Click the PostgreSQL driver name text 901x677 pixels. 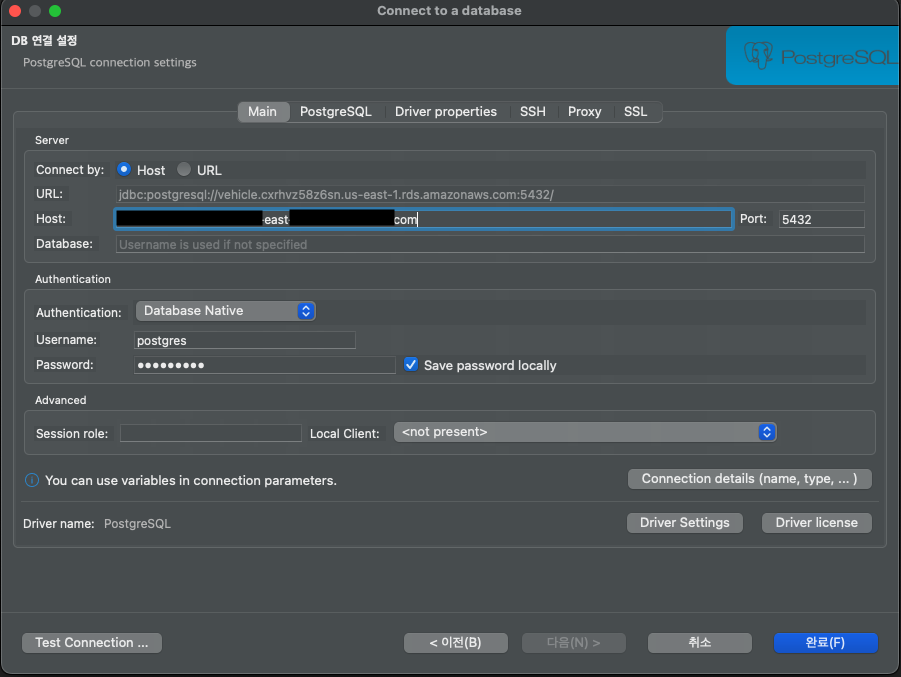pyautogui.click(x=137, y=524)
